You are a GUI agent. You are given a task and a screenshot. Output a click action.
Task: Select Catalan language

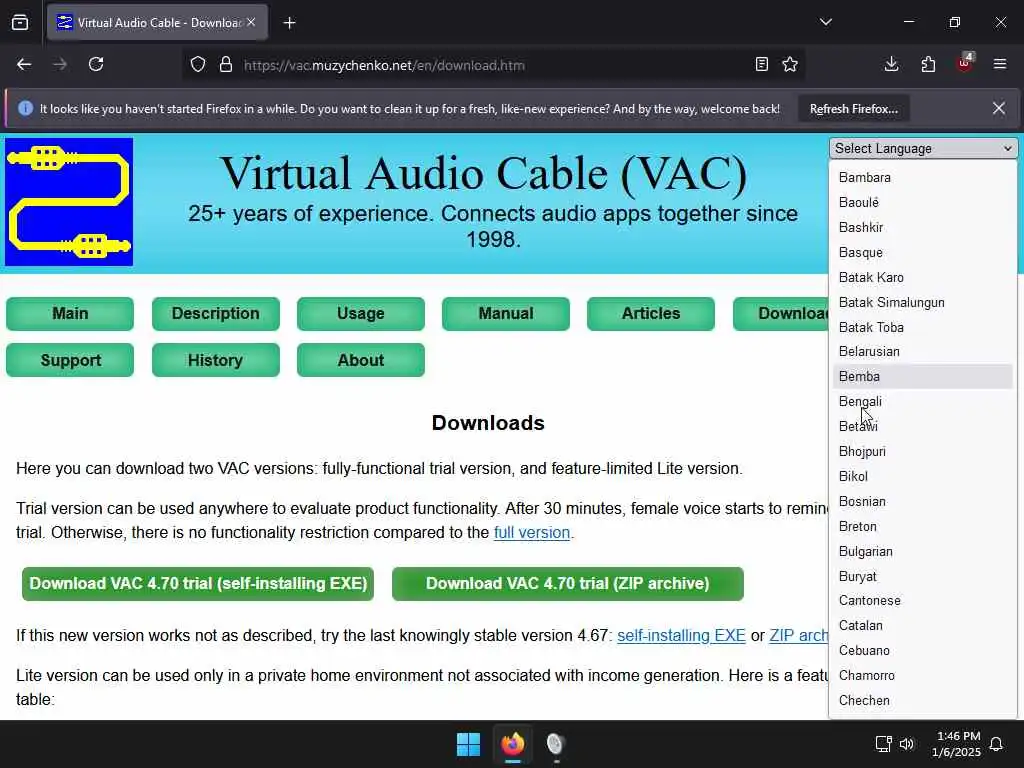(923, 625)
